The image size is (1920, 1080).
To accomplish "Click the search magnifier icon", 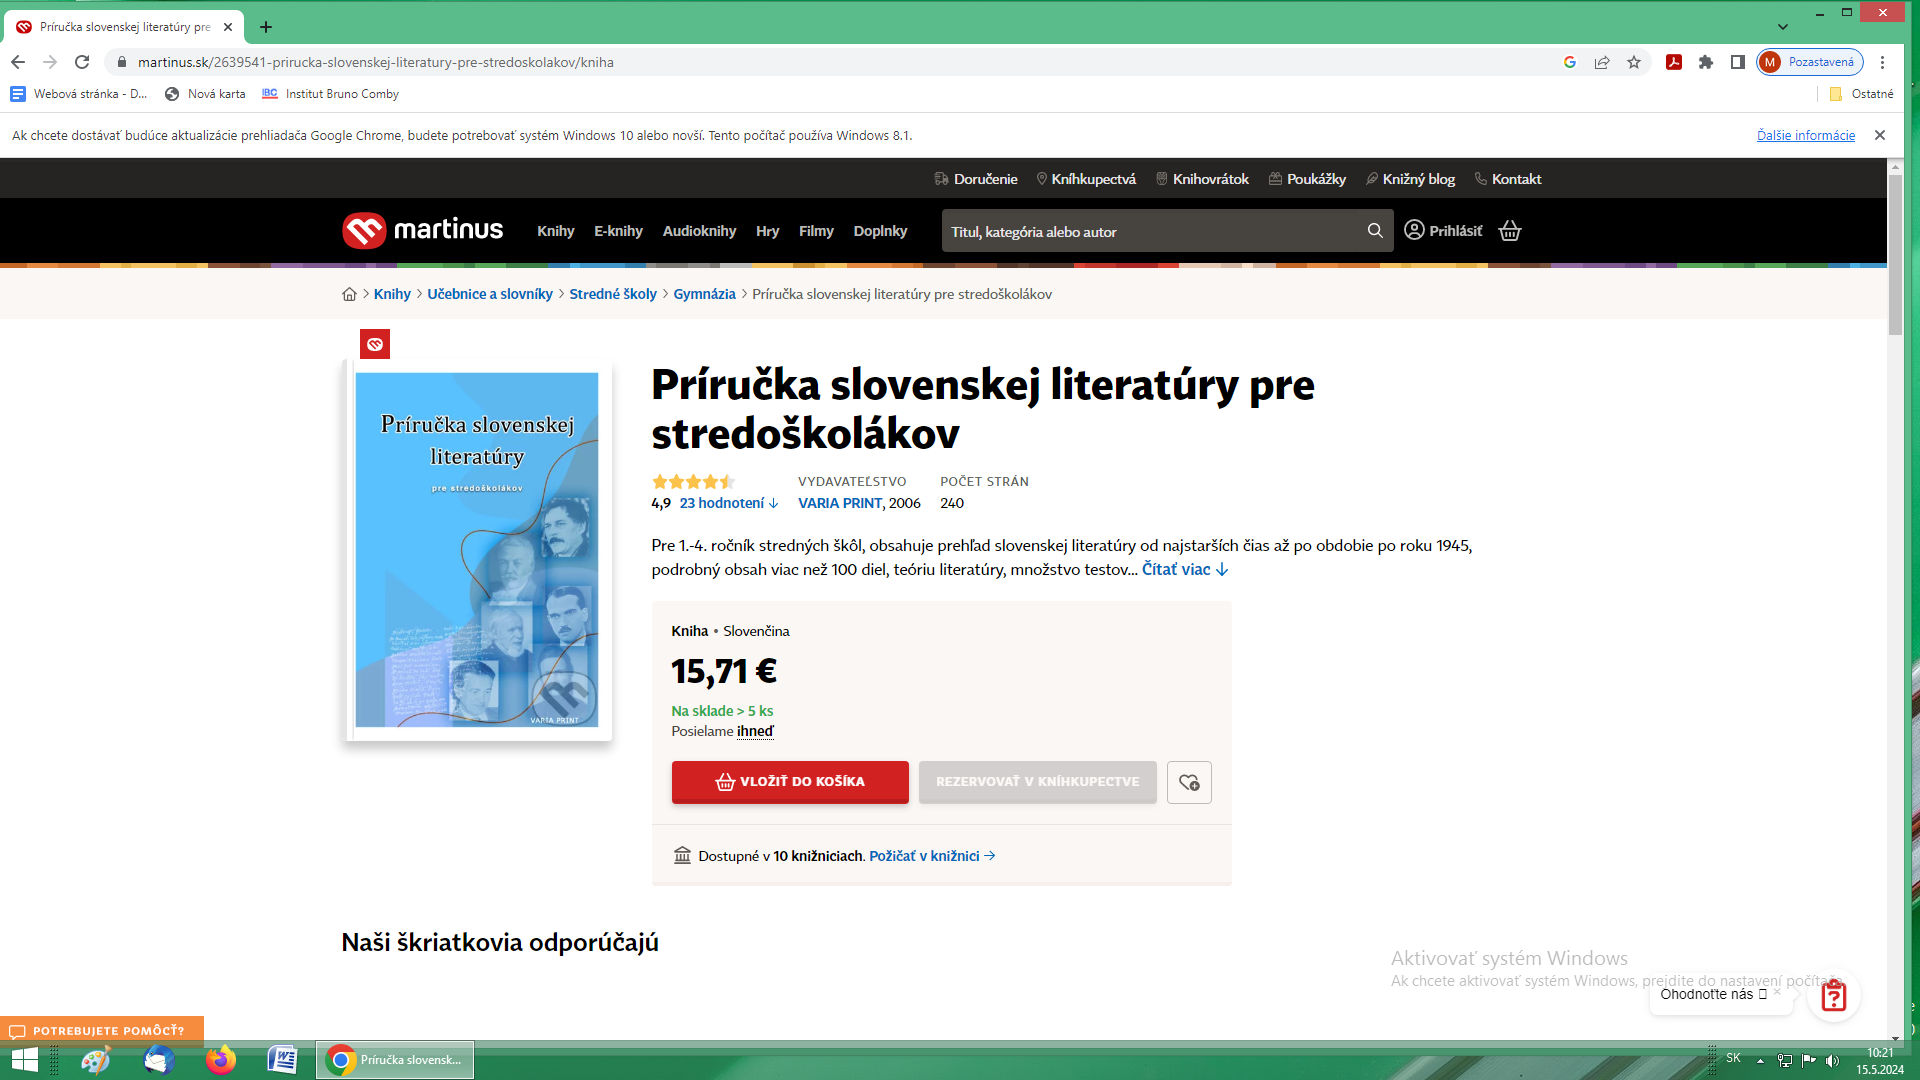I will click(1375, 231).
